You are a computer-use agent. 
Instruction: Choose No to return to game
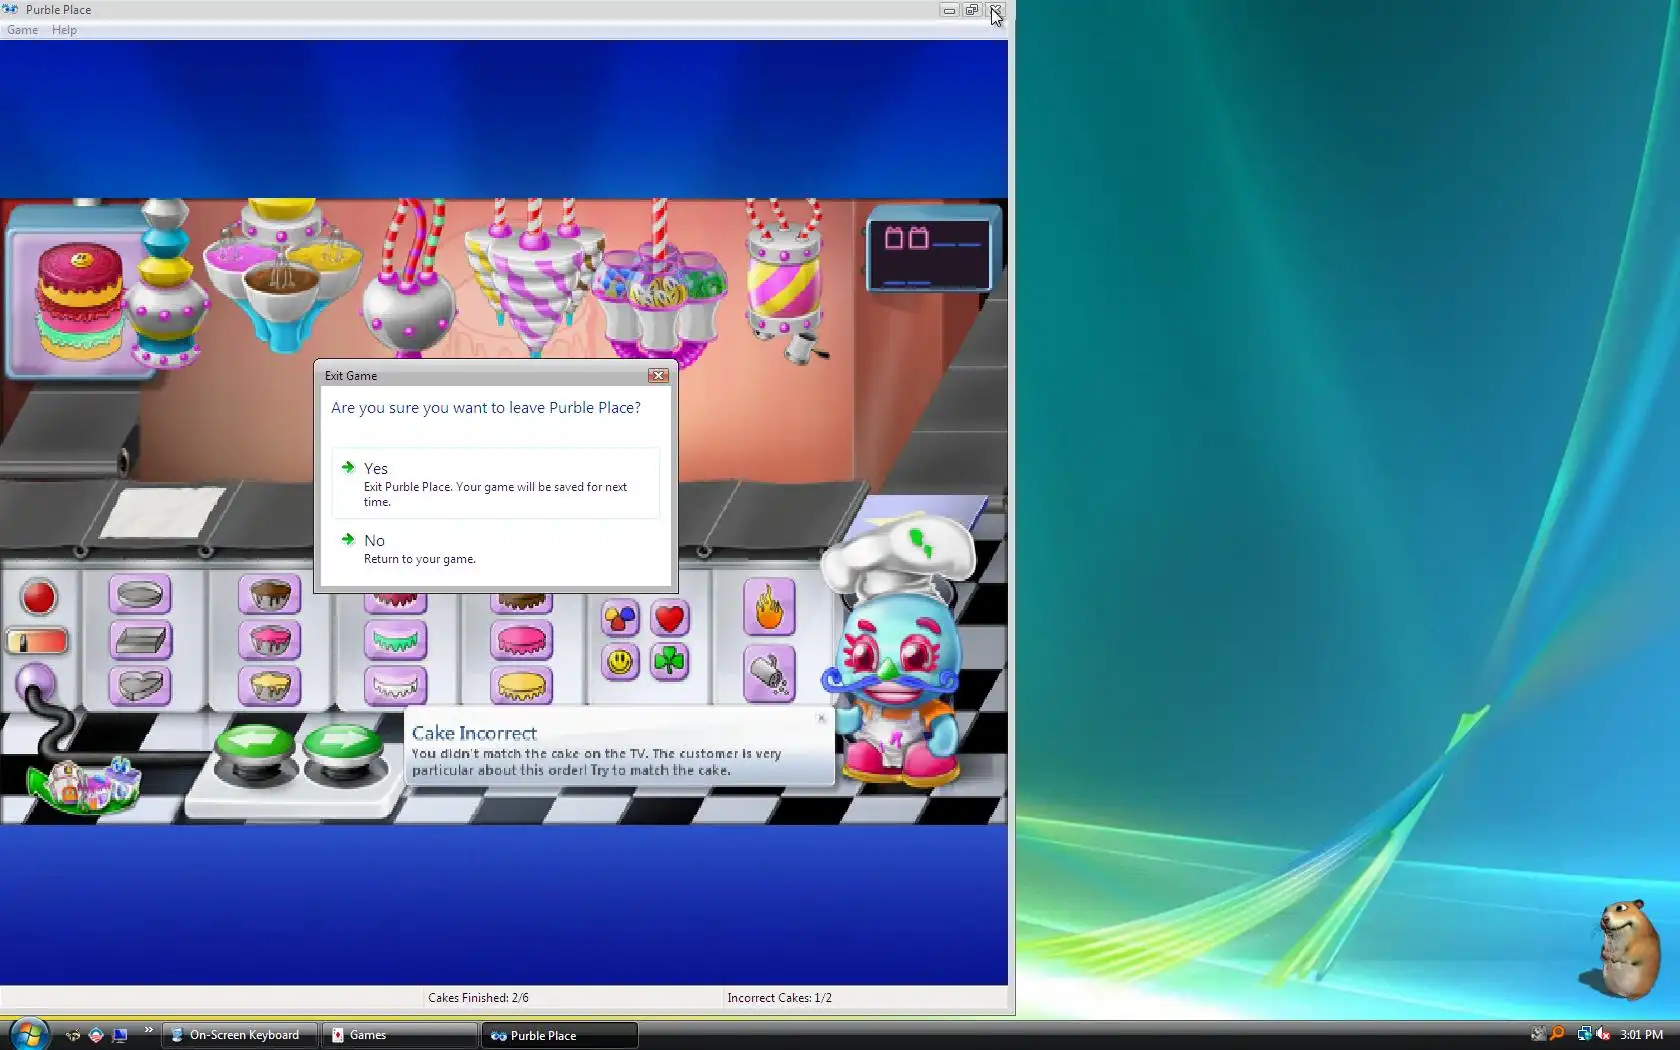tap(496, 549)
